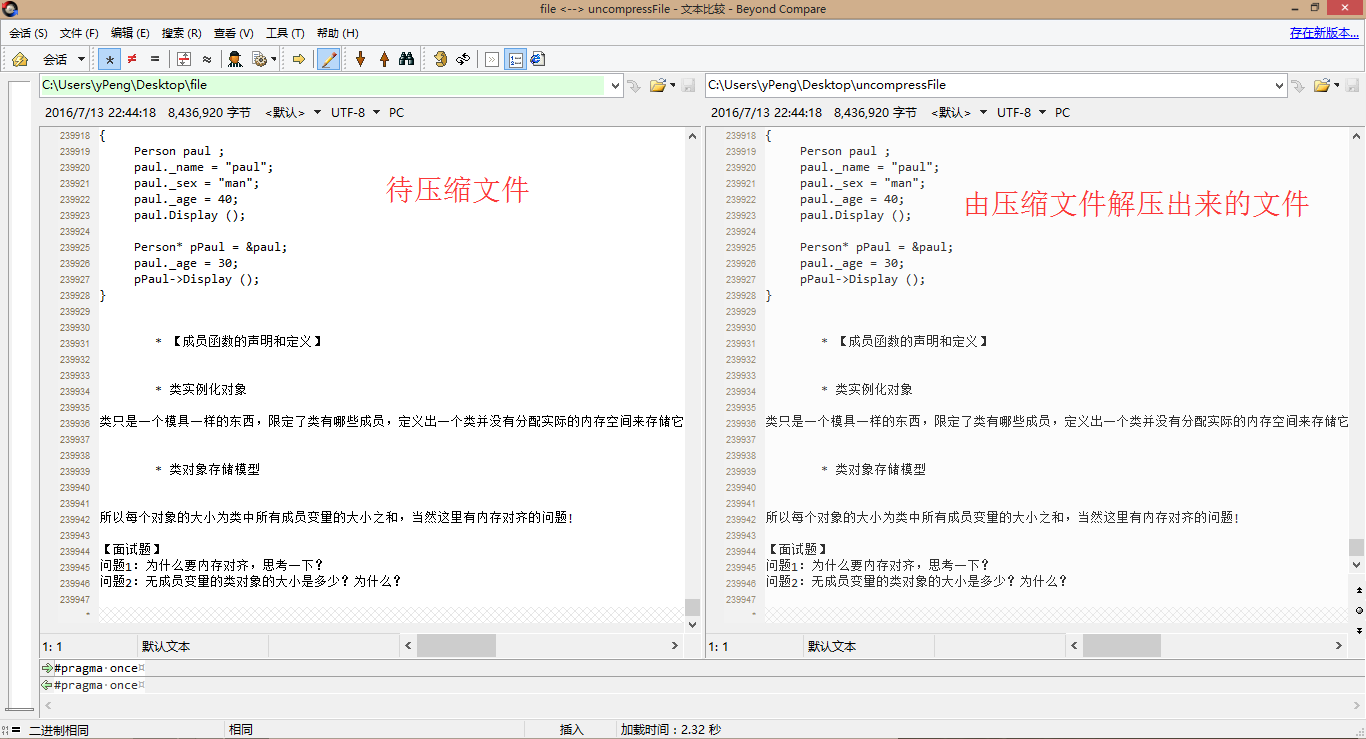Click the referee rules icon
The height and width of the screenshot is (739, 1366).
click(235, 59)
